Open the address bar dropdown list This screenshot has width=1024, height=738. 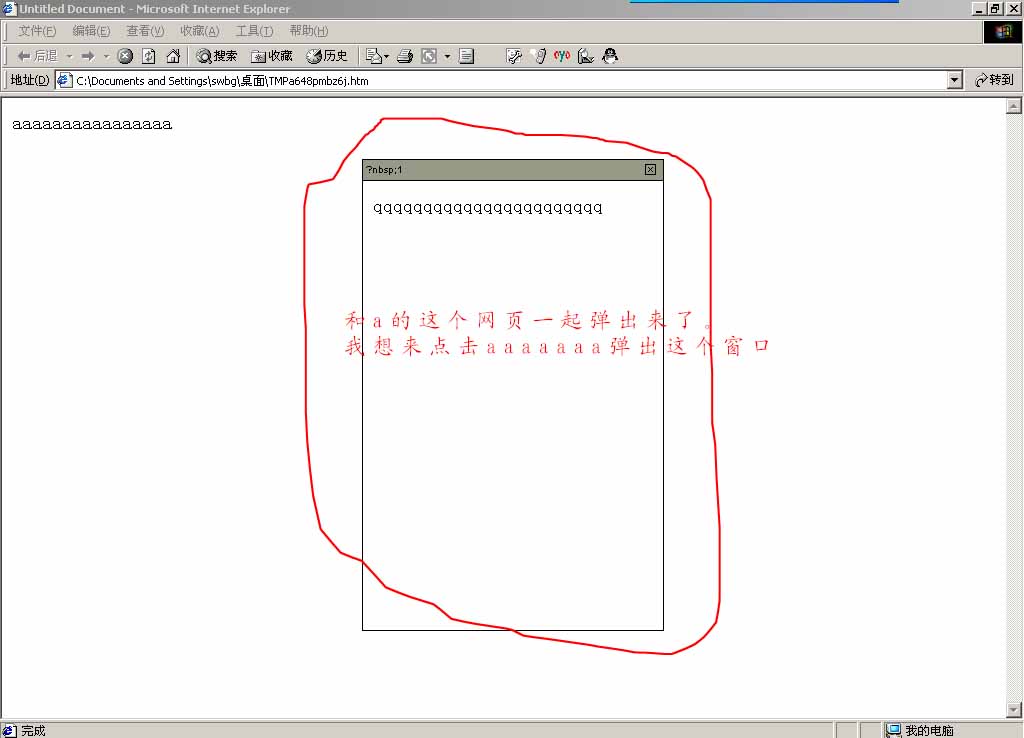click(x=954, y=80)
